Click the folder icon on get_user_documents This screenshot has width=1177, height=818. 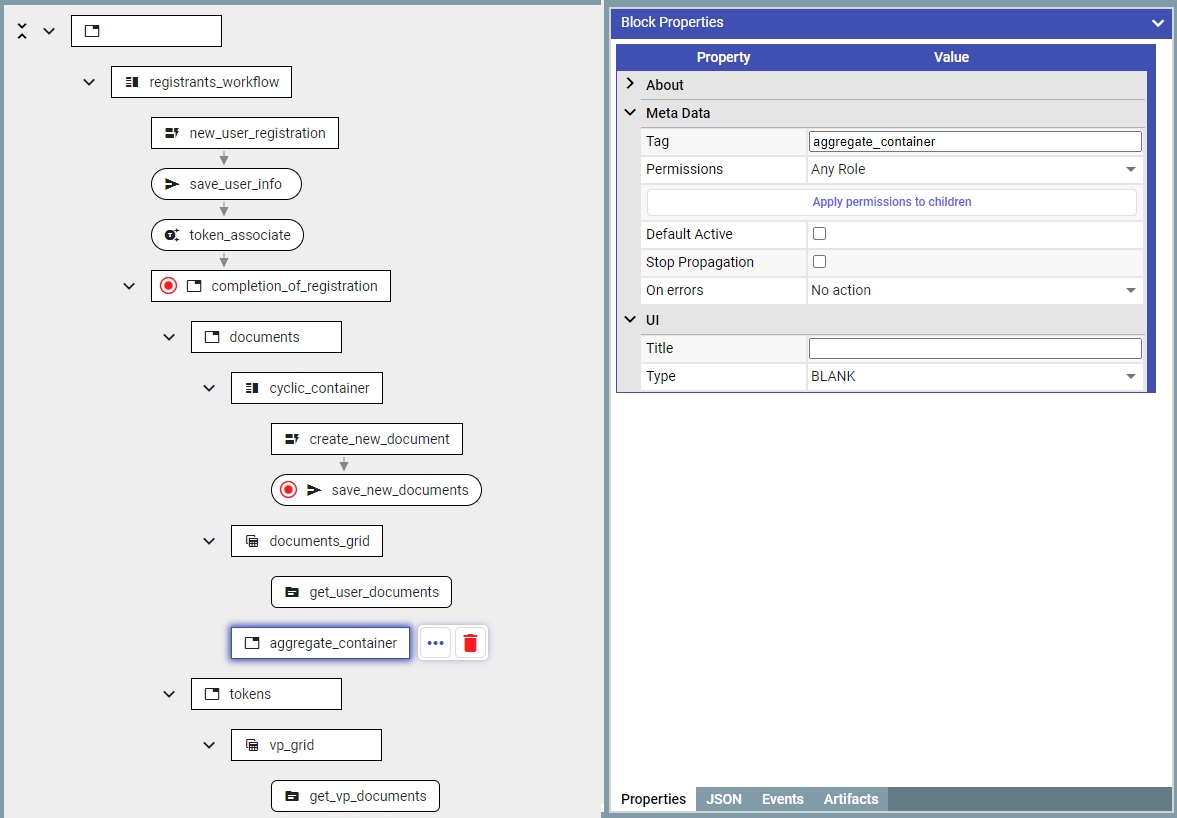292,592
